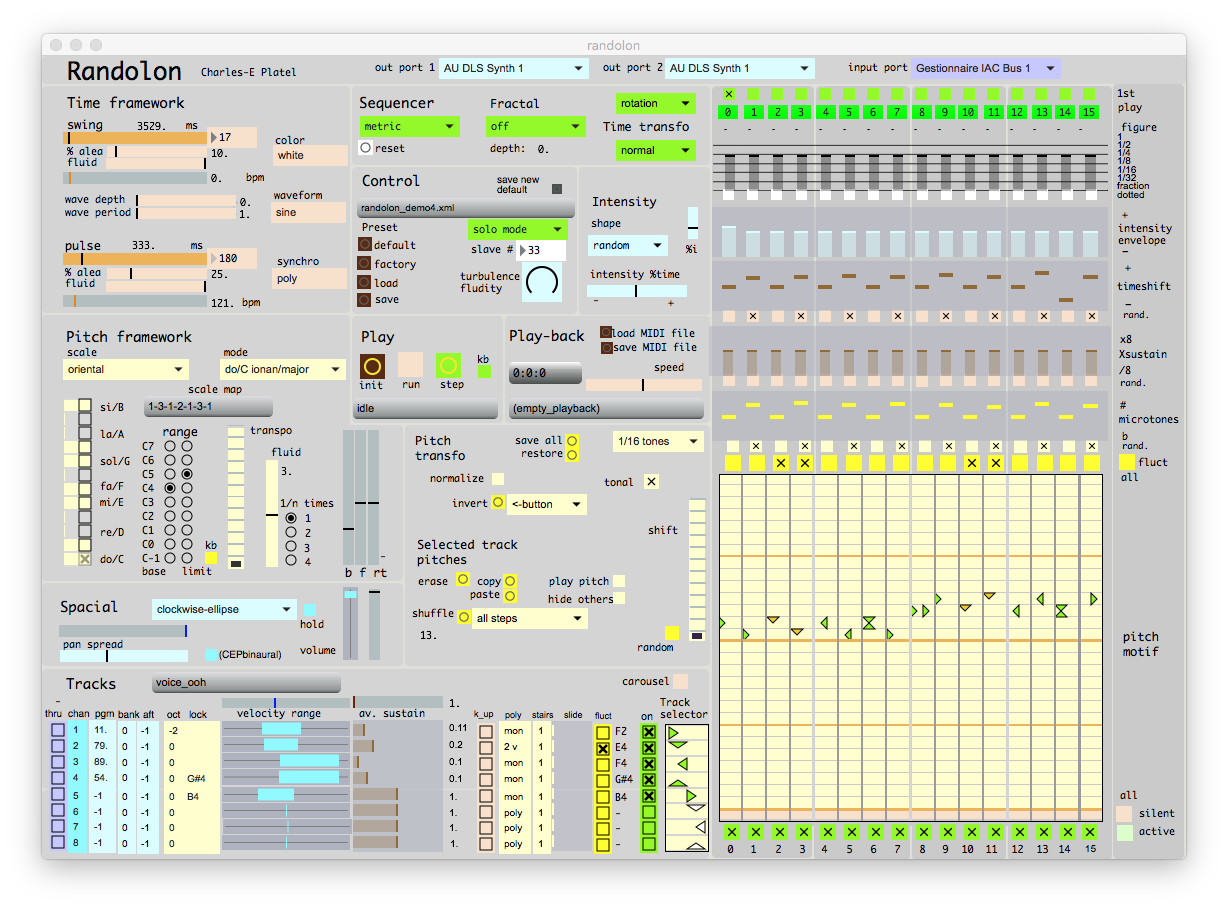Viewport: 1228px width, 909px height.
Task: Toggle thru checkbox for channel 1
Action: pos(58,732)
